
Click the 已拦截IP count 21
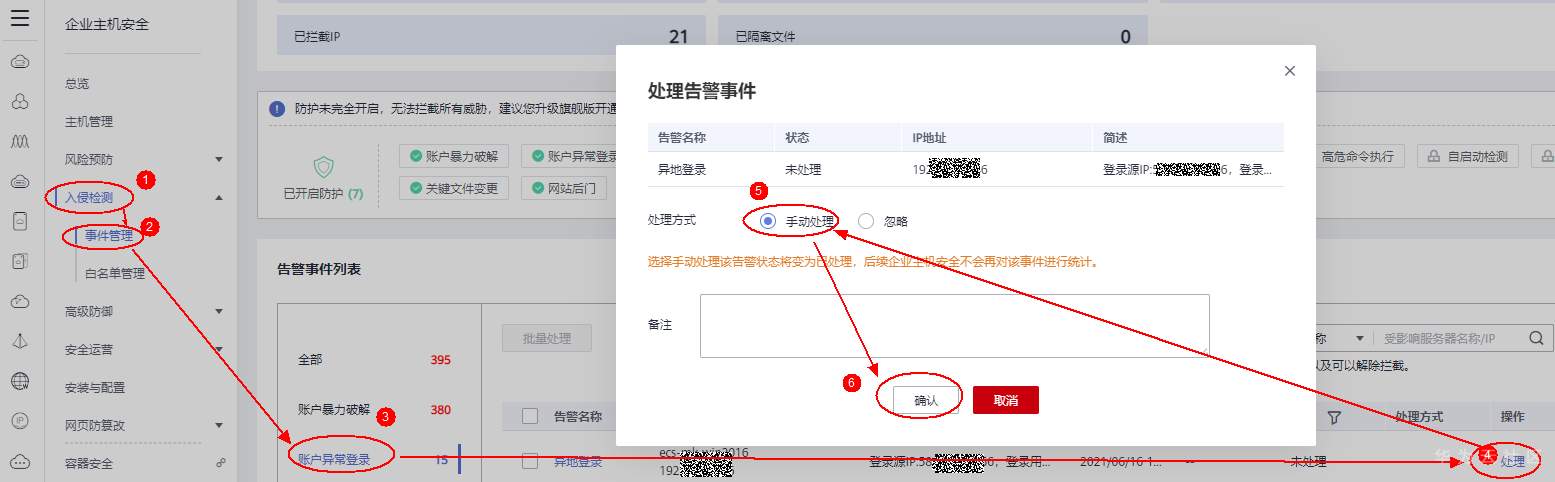pyautogui.click(x=678, y=37)
